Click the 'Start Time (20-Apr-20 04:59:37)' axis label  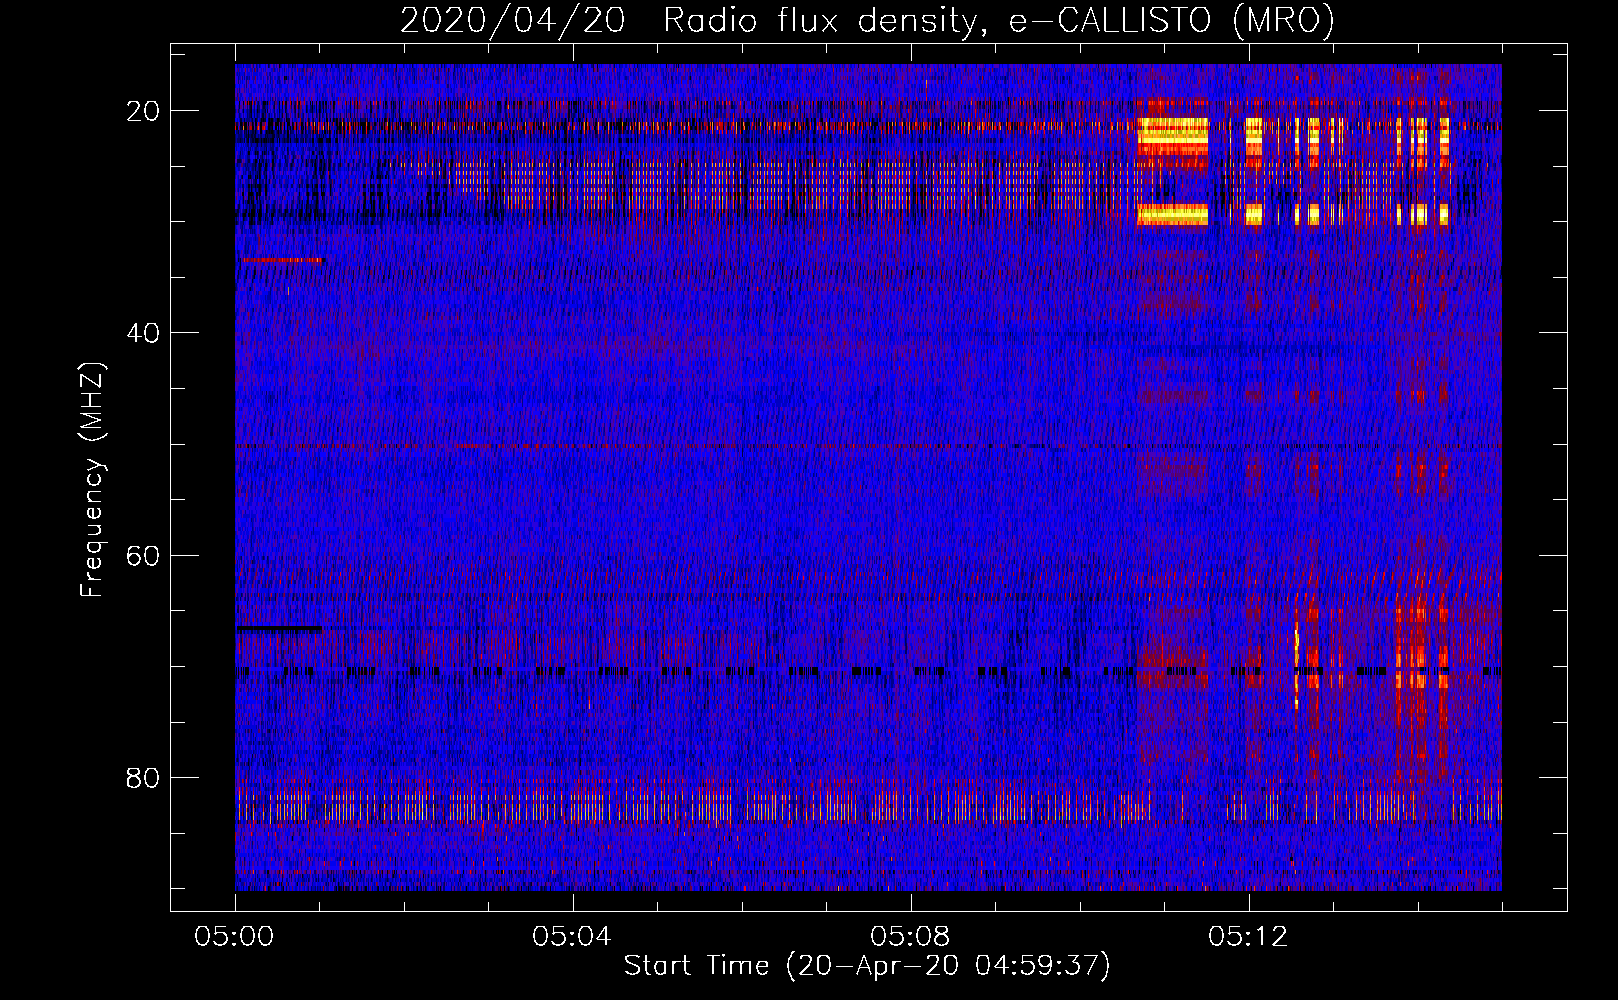tap(867, 966)
